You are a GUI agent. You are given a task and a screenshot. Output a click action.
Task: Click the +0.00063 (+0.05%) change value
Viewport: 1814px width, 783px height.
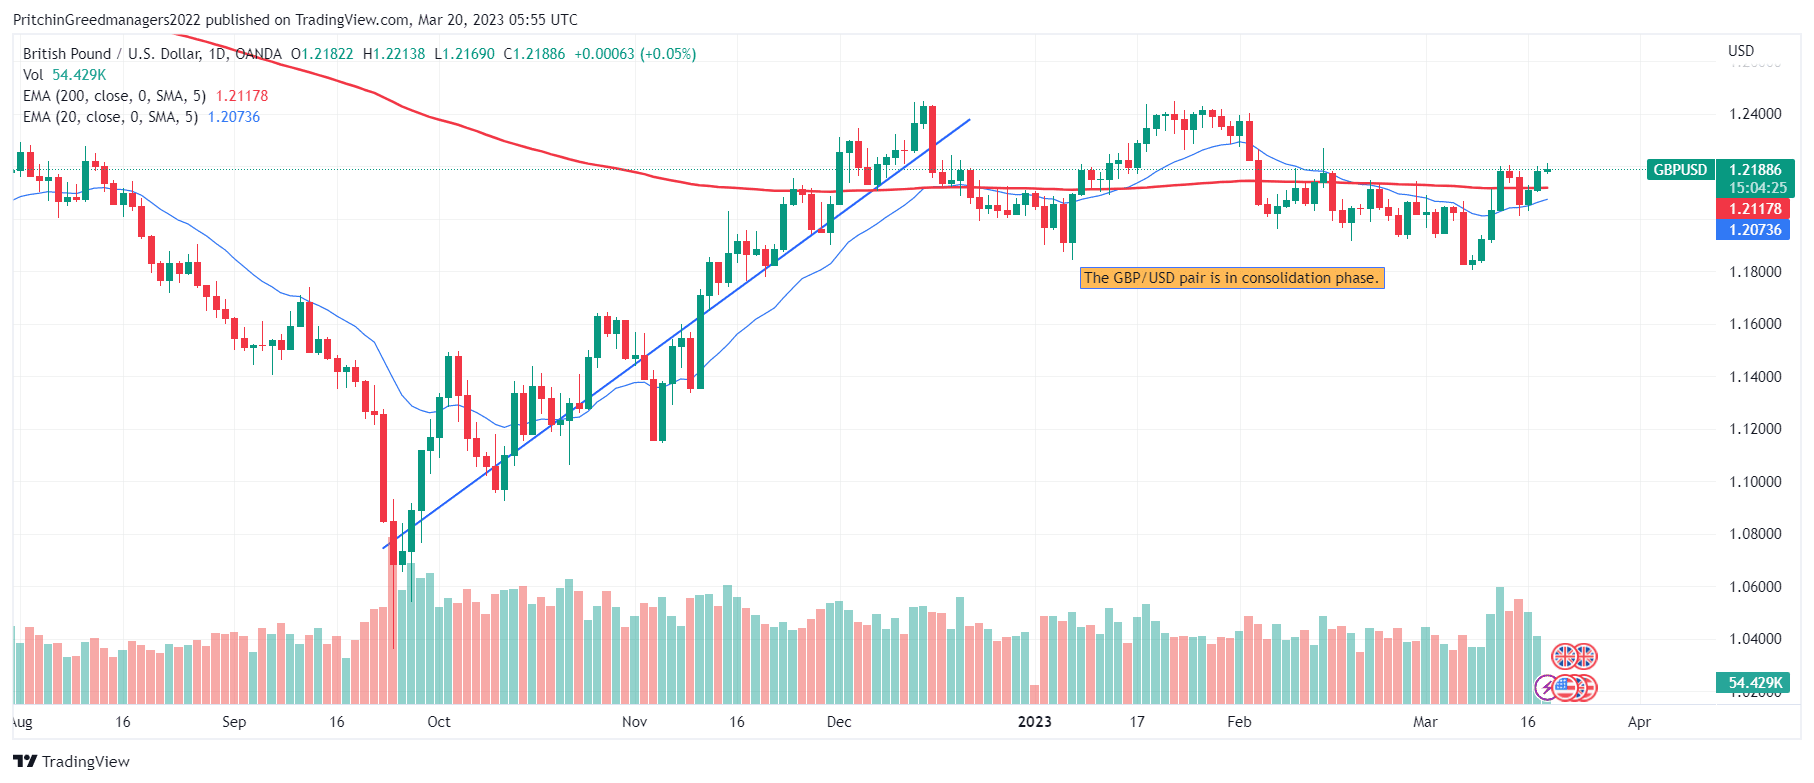click(x=635, y=54)
